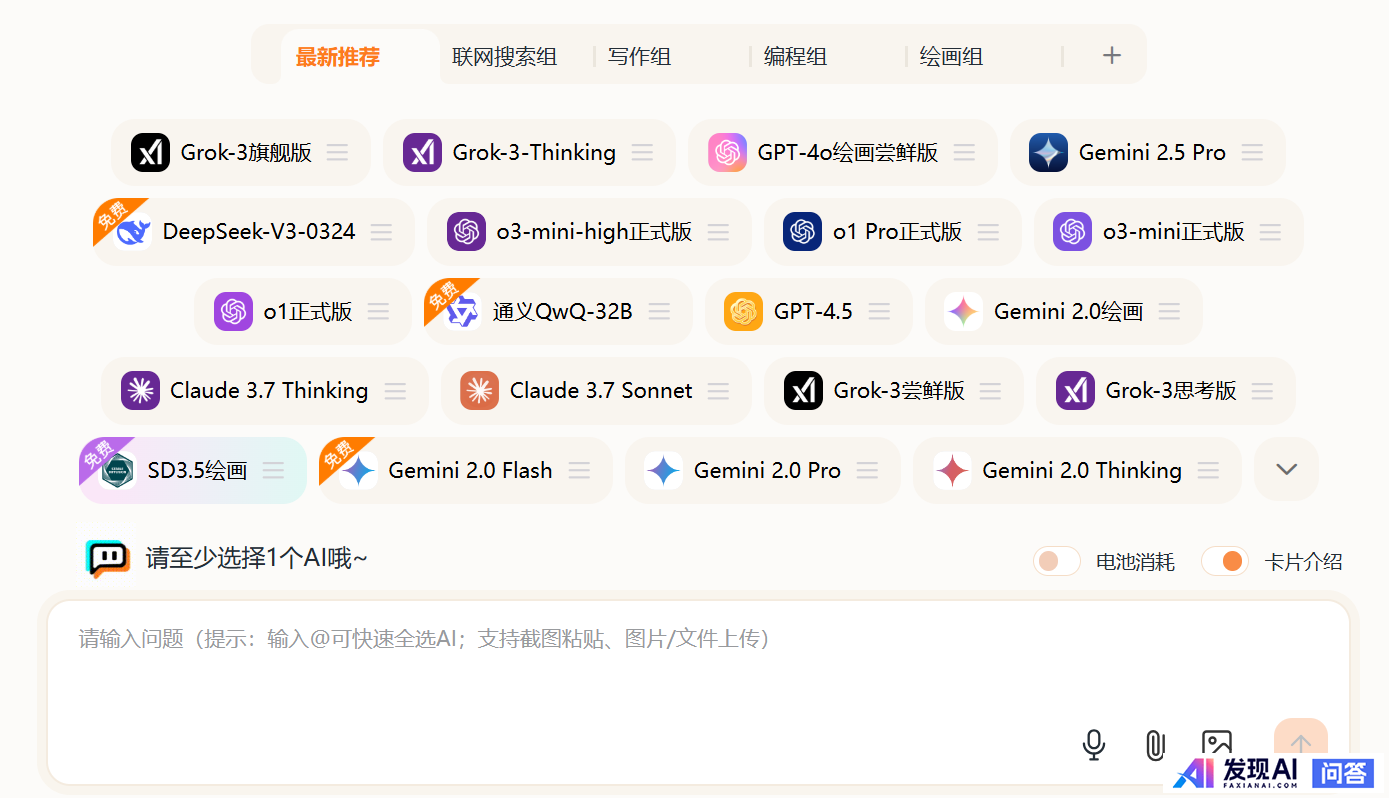Click the menu lines for Gemini 2.0 Flash
This screenshot has height=798, width=1389.
pos(579,470)
